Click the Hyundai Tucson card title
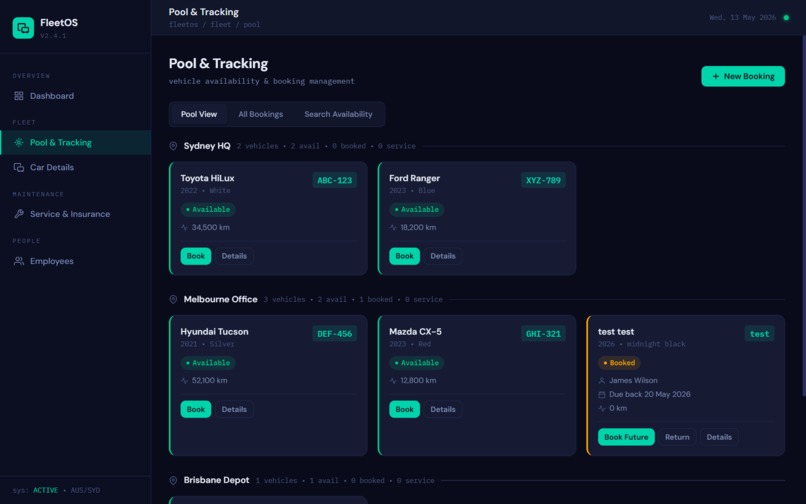The height and width of the screenshot is (504, 806). click(x=214, y=332)
